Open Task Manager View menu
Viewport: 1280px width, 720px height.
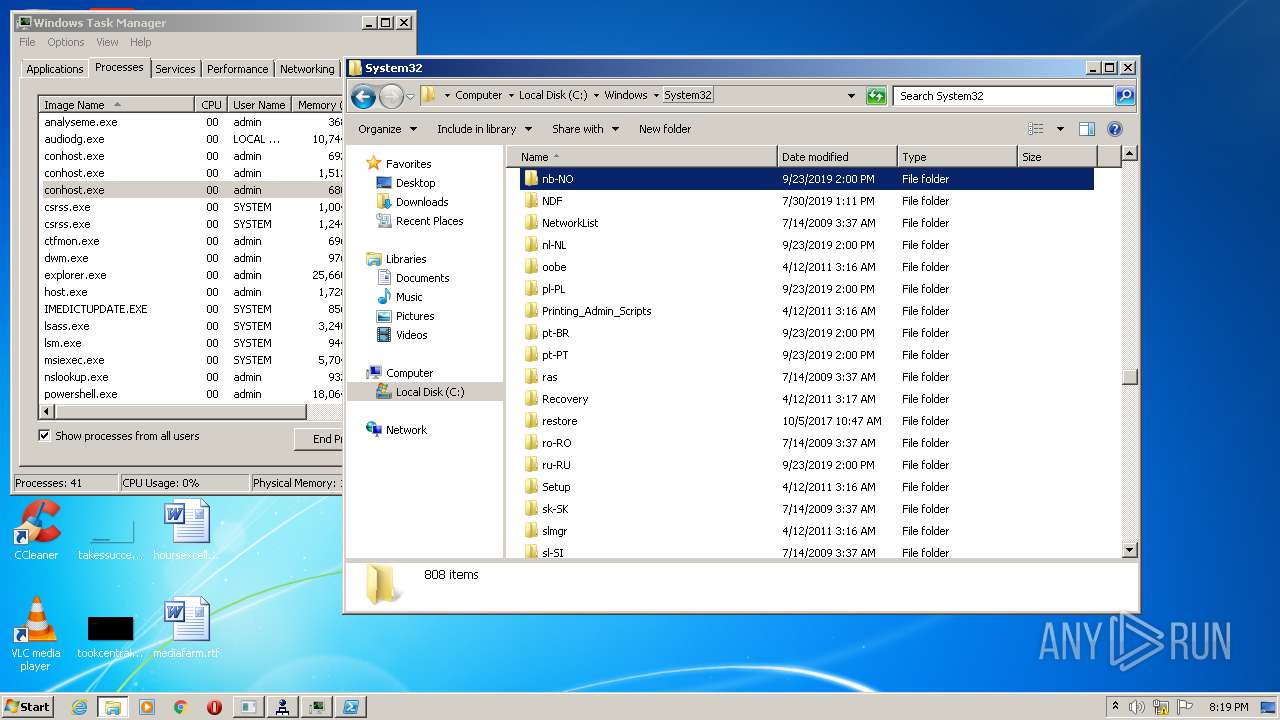[x=107, y=42]
